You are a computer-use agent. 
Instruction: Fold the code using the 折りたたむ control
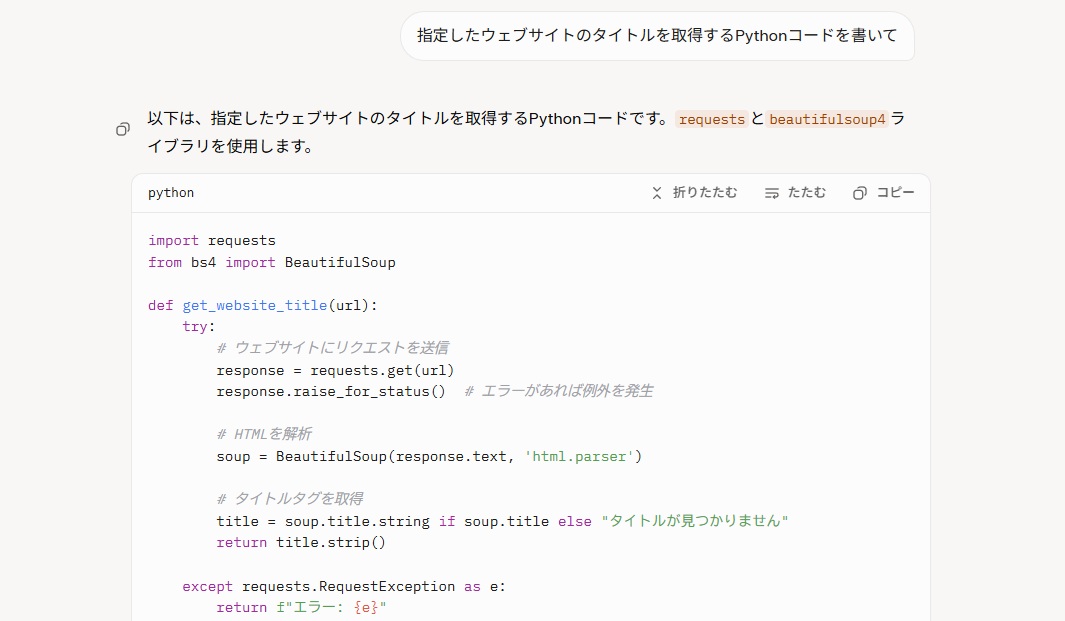click(695, 192)
